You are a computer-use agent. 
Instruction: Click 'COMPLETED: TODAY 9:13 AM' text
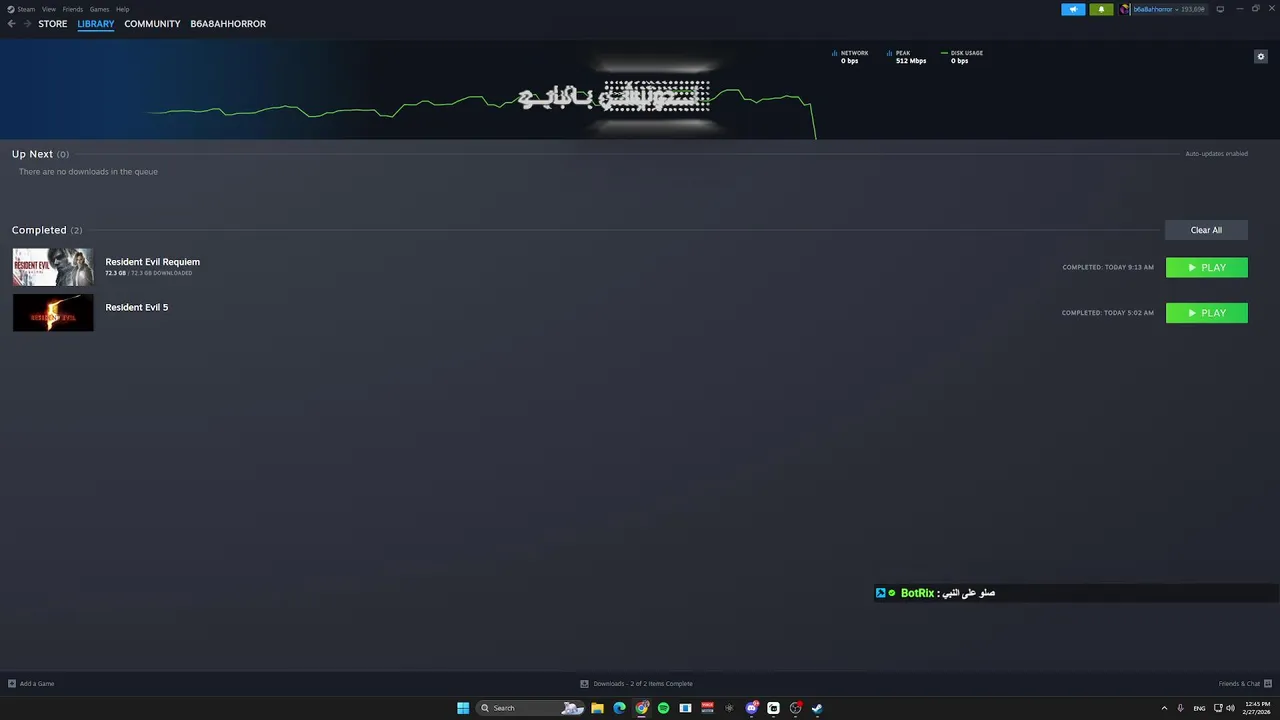point(1108,268)
